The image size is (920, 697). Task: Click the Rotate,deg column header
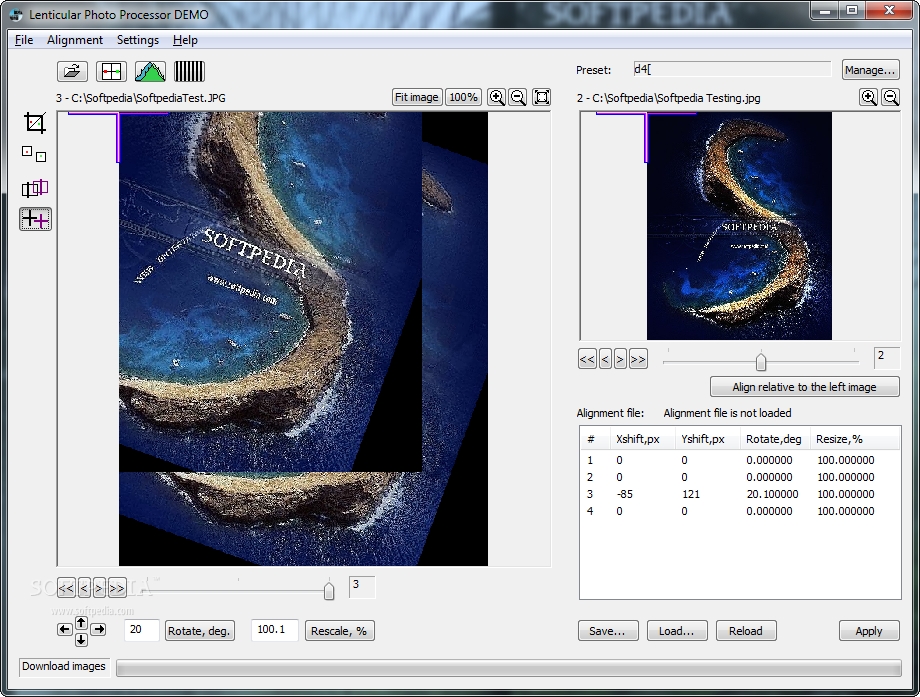774,439
